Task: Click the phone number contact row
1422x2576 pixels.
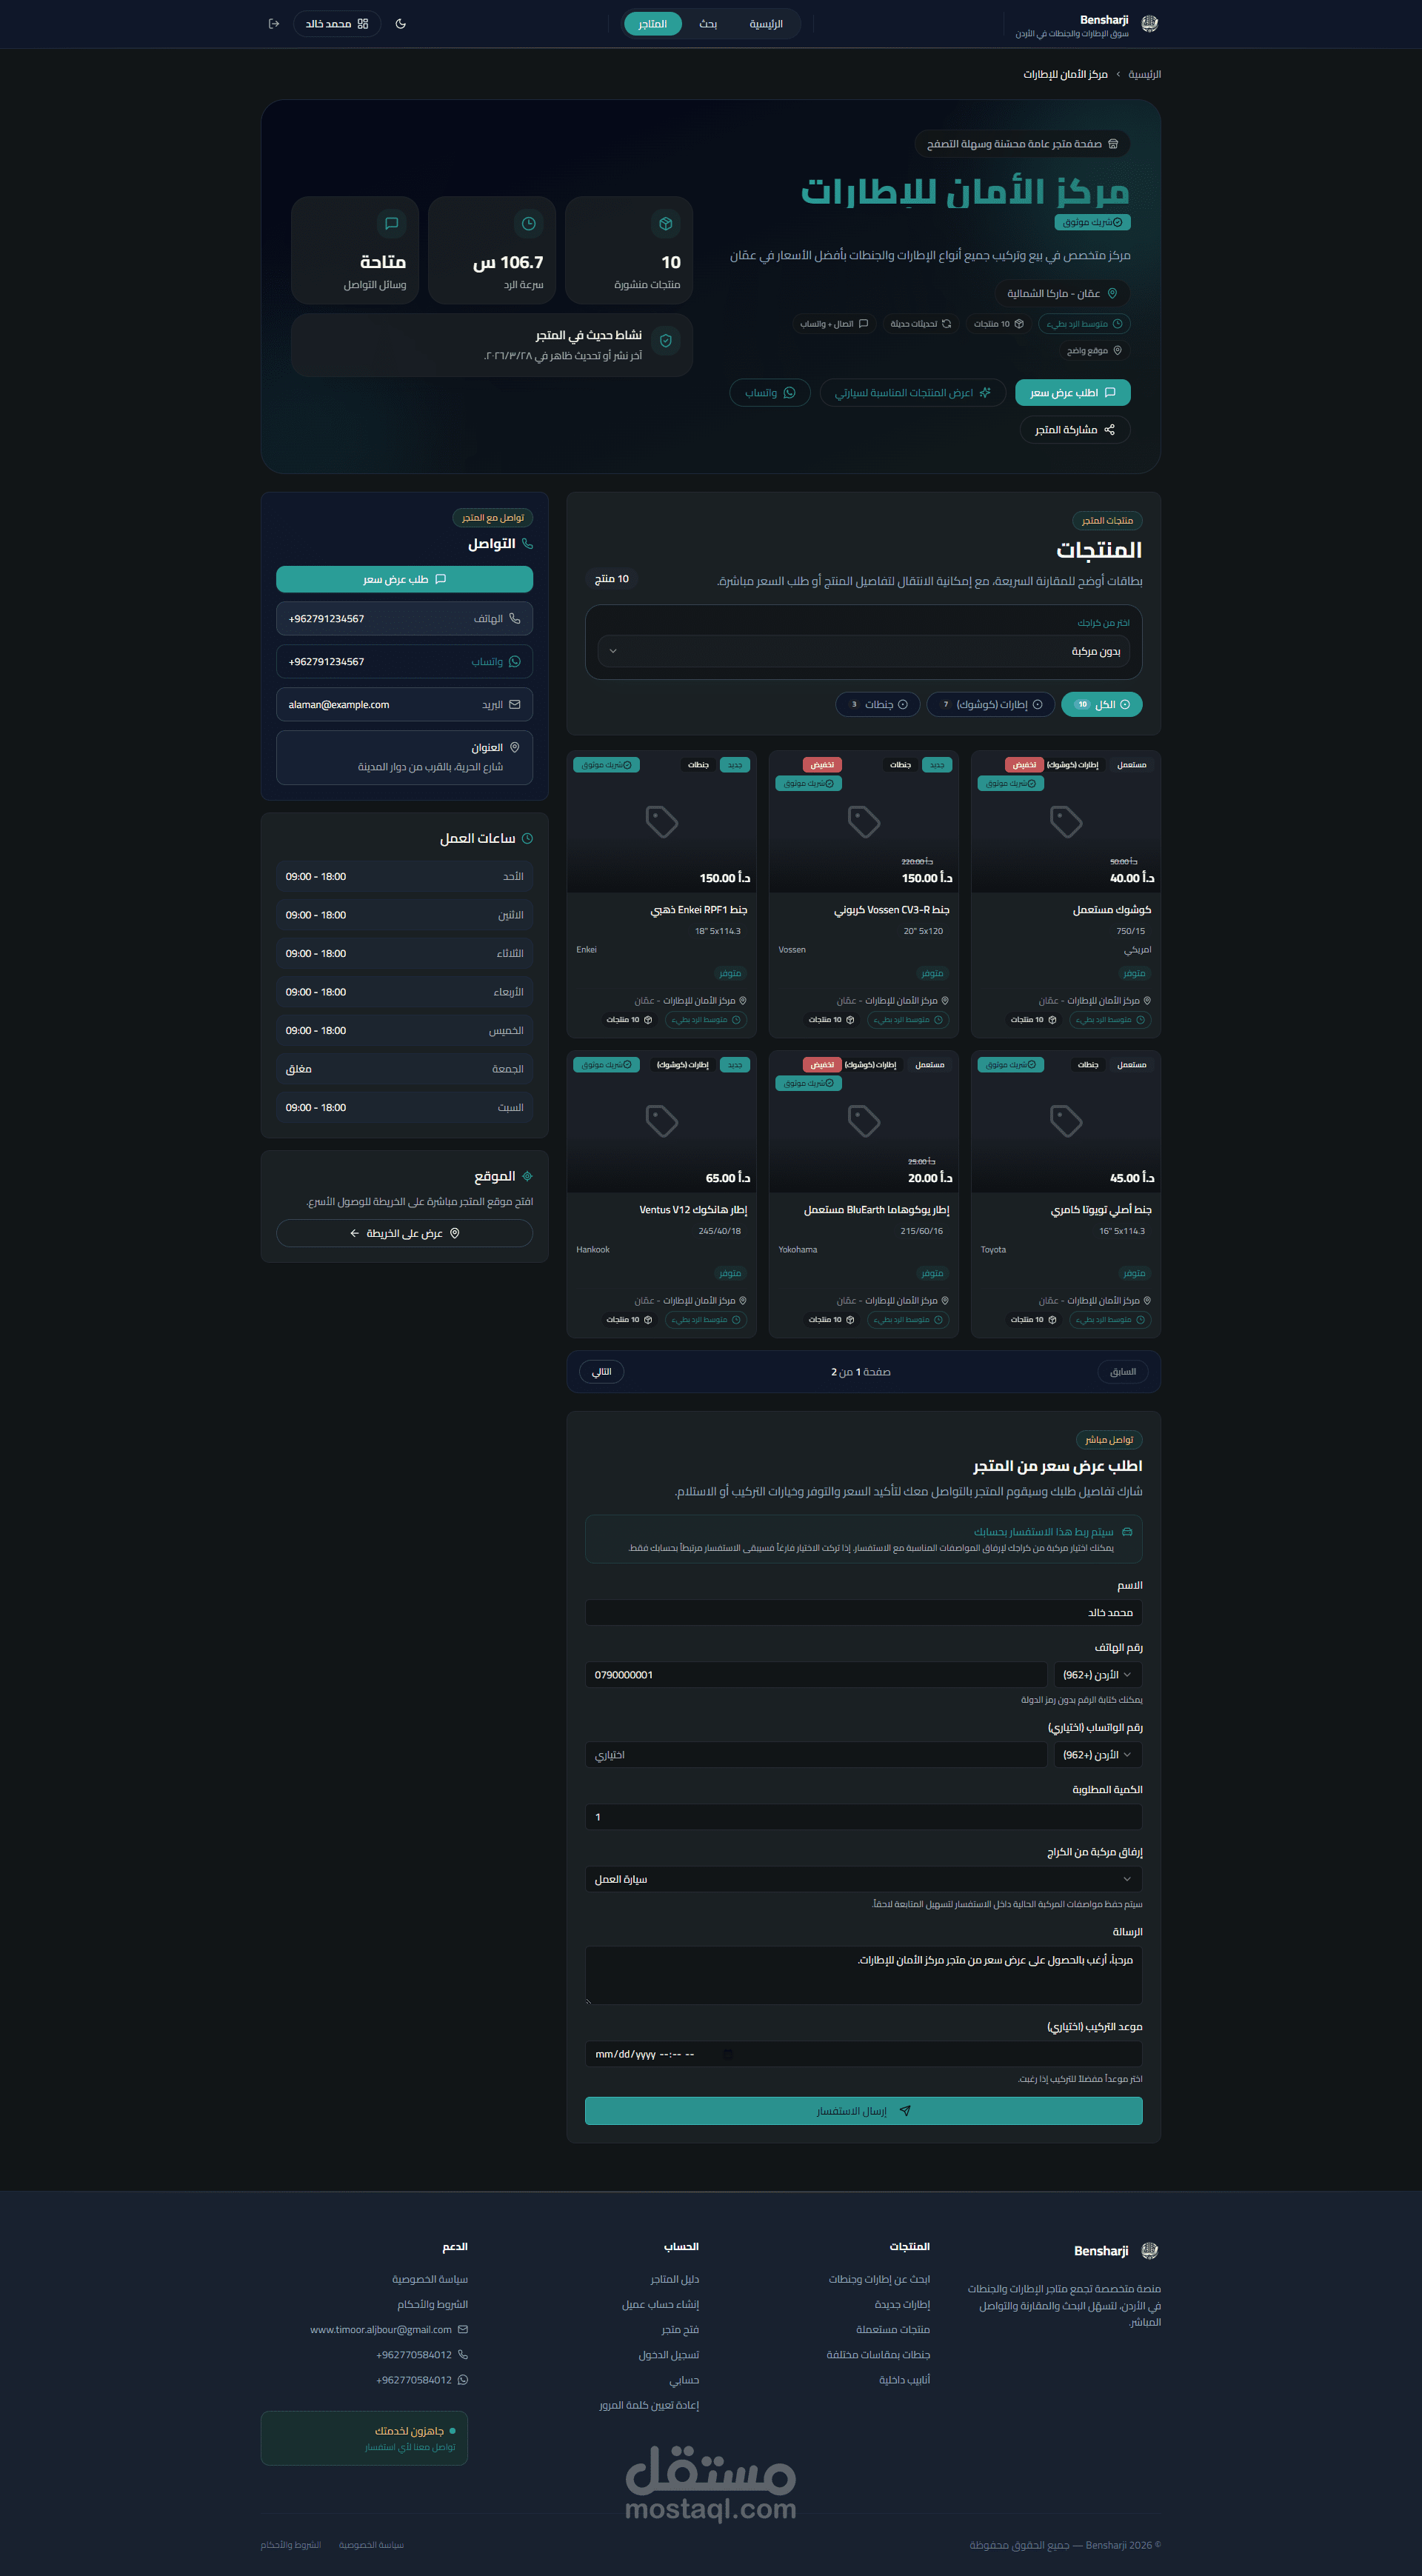Action: coord(404,619)
